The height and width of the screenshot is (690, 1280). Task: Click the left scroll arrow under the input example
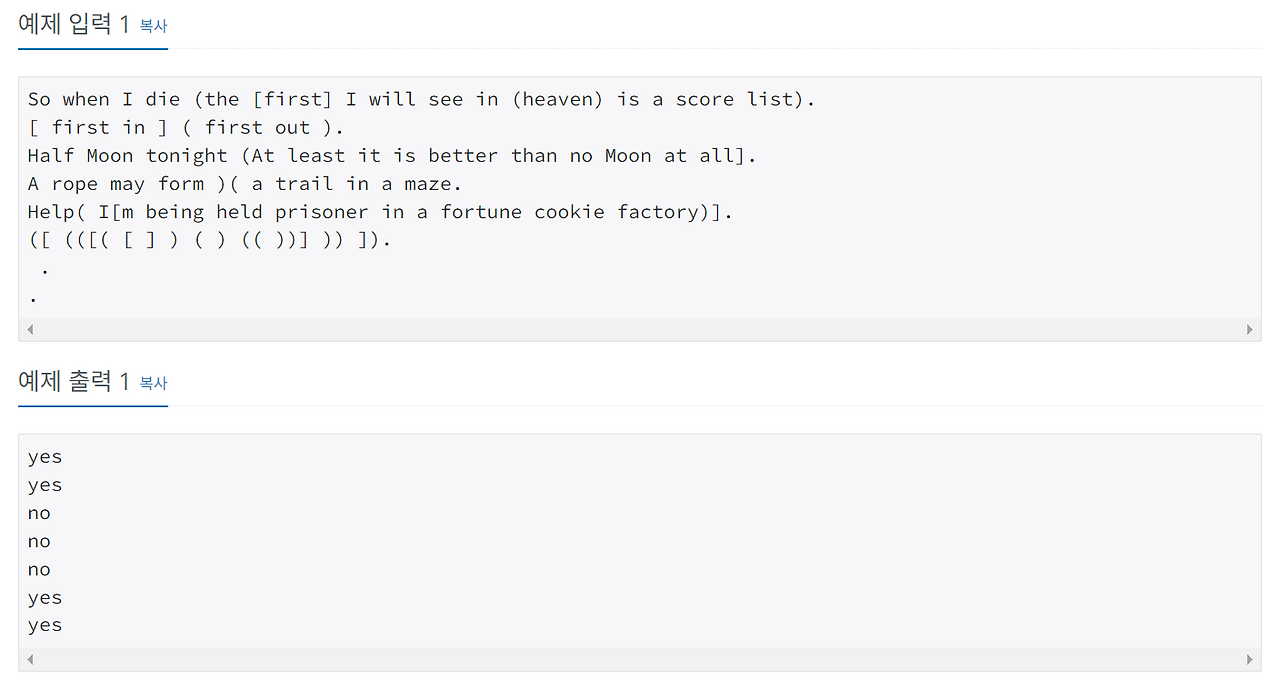[30, 328]
